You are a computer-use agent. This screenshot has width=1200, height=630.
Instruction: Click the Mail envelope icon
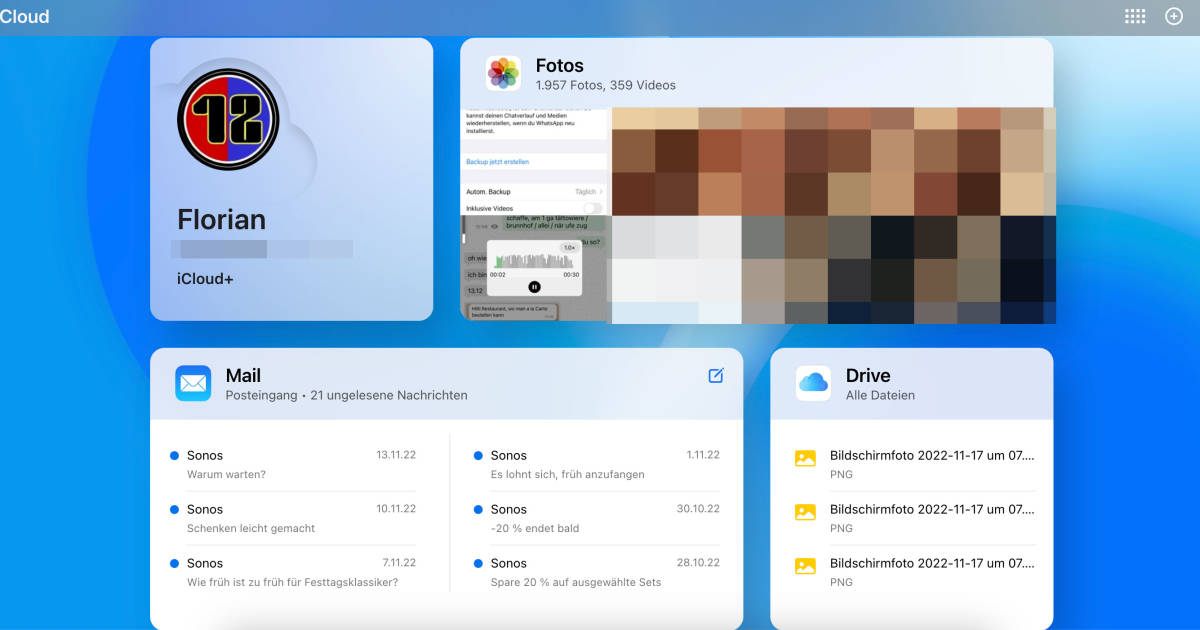[x=193, y=383]
